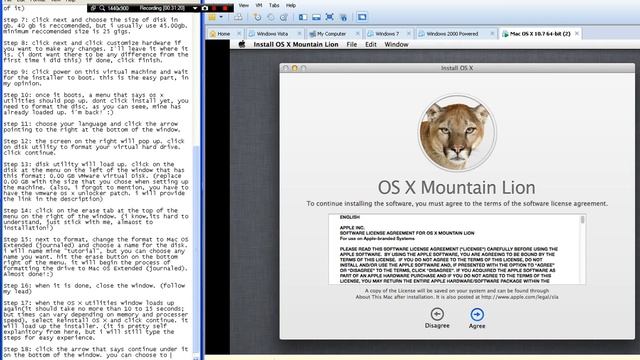Select the Mac OS X 10.7 64-bit (2) tab

(540, 34)
